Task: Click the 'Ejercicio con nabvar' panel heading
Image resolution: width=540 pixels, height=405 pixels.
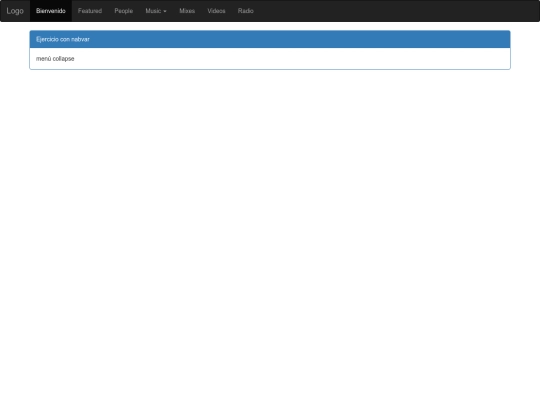Action: [x=270, y=39]
